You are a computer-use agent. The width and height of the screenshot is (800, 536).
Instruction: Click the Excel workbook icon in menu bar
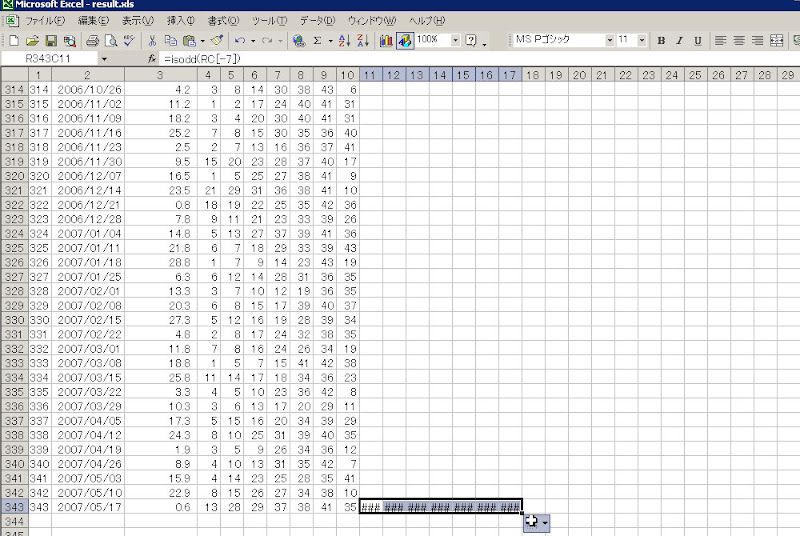(12, 21)
